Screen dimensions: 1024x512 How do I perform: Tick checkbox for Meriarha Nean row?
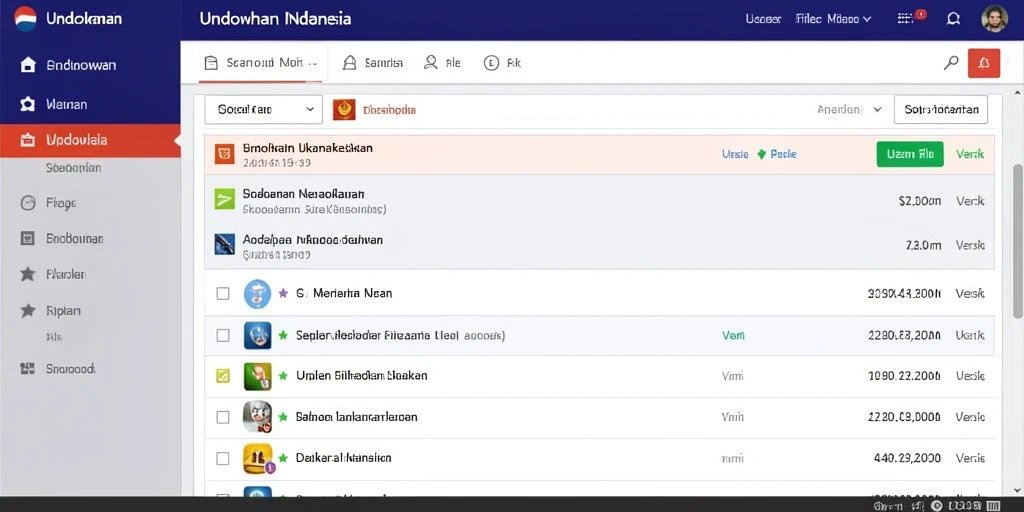(223, 294)
